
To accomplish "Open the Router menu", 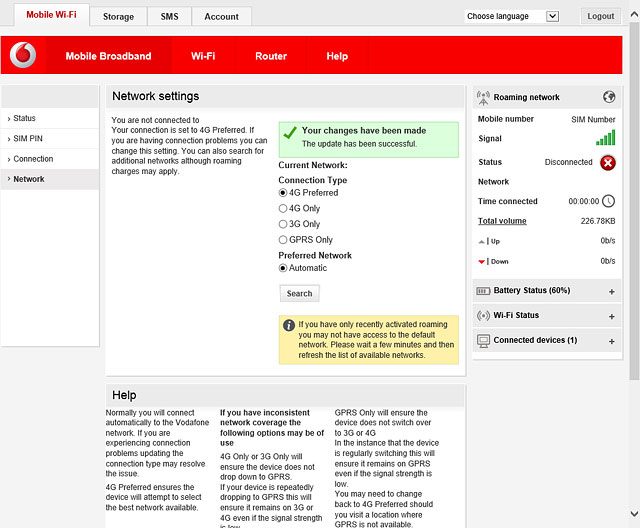I will tap(271, 56).
